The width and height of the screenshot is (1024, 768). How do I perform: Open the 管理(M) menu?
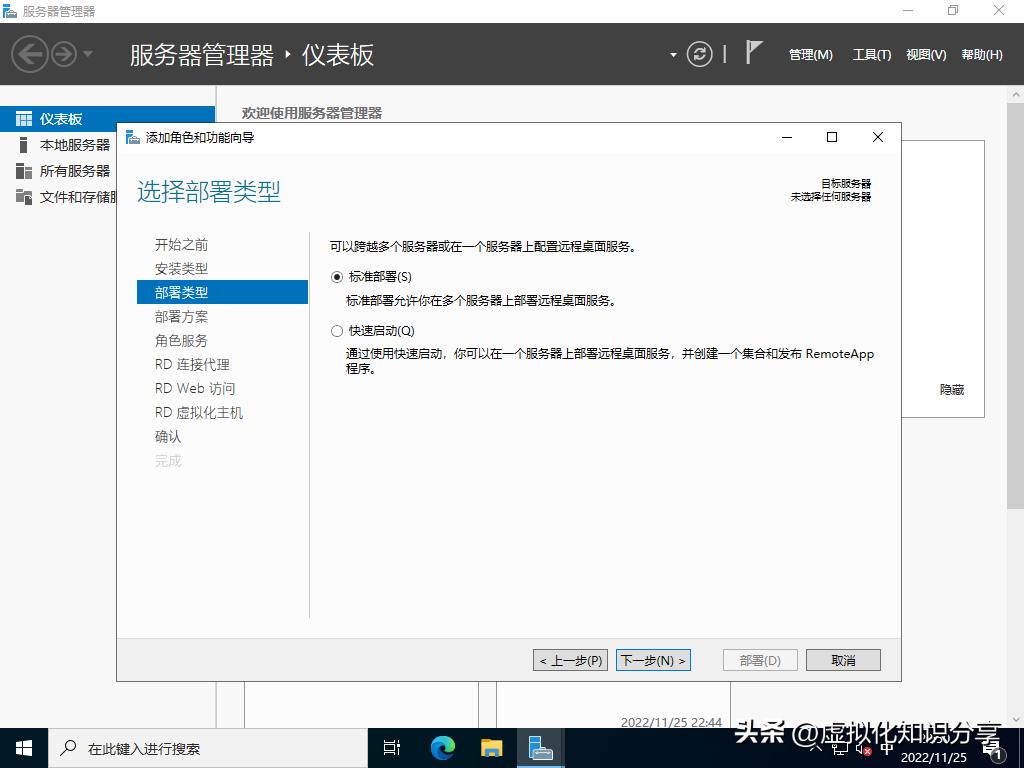[810, 55]
